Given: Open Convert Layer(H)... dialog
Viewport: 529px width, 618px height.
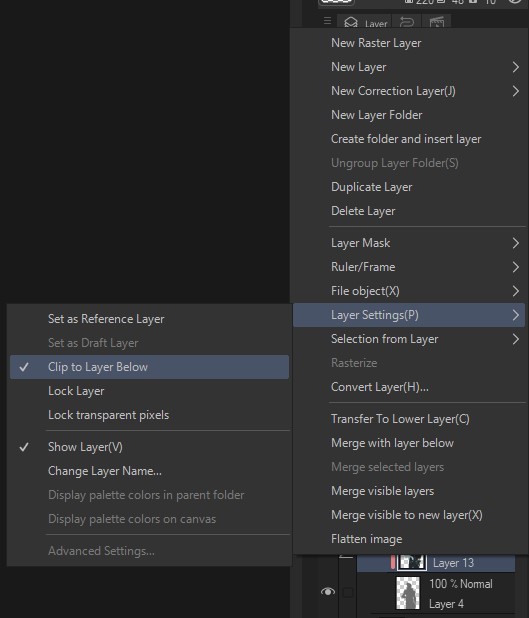Looking at the screenshot, I should tap(409, 387).
